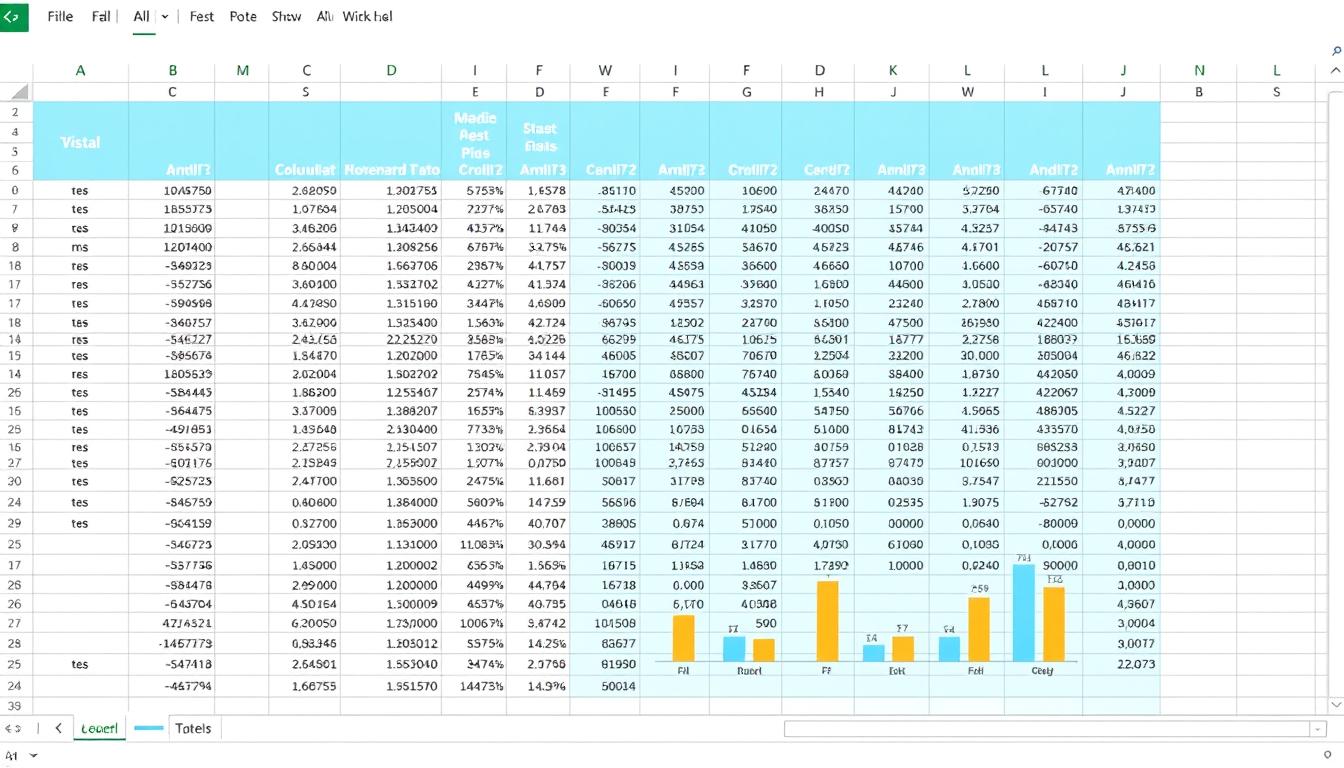This screenshot has height=768, width=1344.
Task: Select the column H header
Action: [820, 91]
